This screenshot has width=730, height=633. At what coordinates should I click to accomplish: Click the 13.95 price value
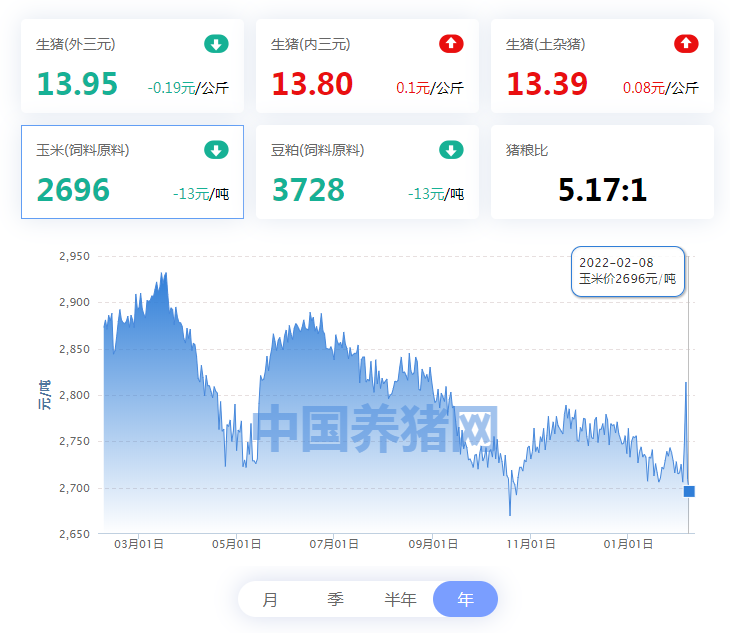77,84
